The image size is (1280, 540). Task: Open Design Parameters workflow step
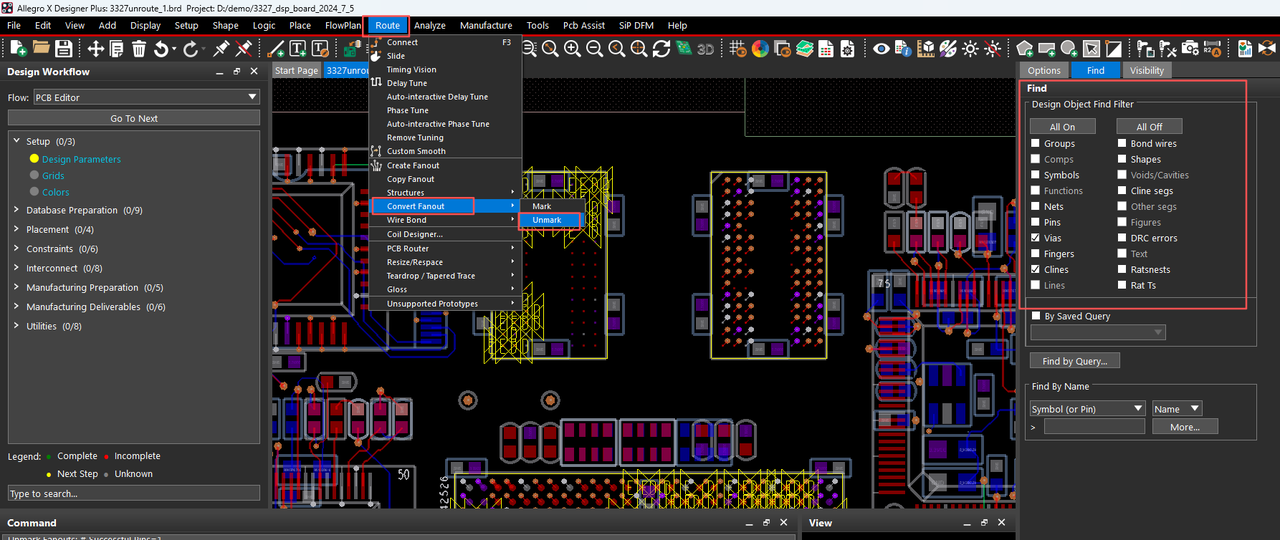coord(81,159)
